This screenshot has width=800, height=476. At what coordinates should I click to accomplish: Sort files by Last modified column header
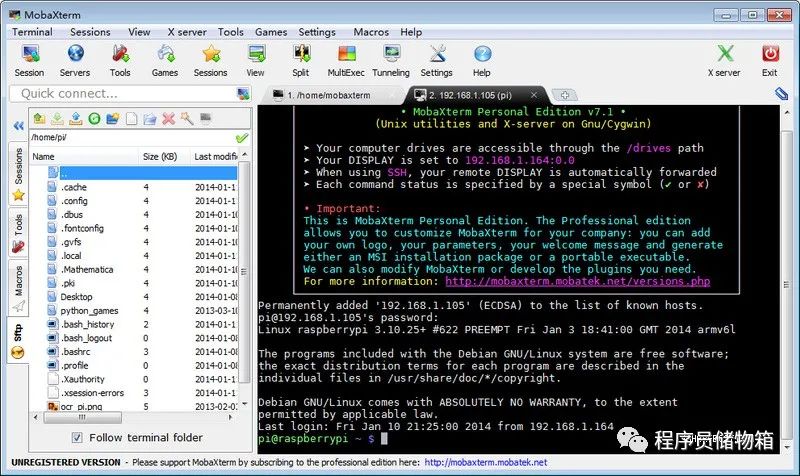point(214,157)
